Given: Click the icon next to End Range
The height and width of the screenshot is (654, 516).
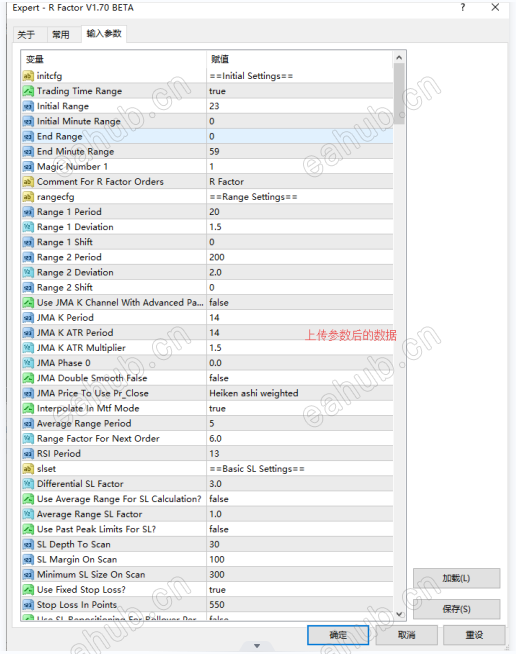Looking at the screenshot, I should 28,136.
